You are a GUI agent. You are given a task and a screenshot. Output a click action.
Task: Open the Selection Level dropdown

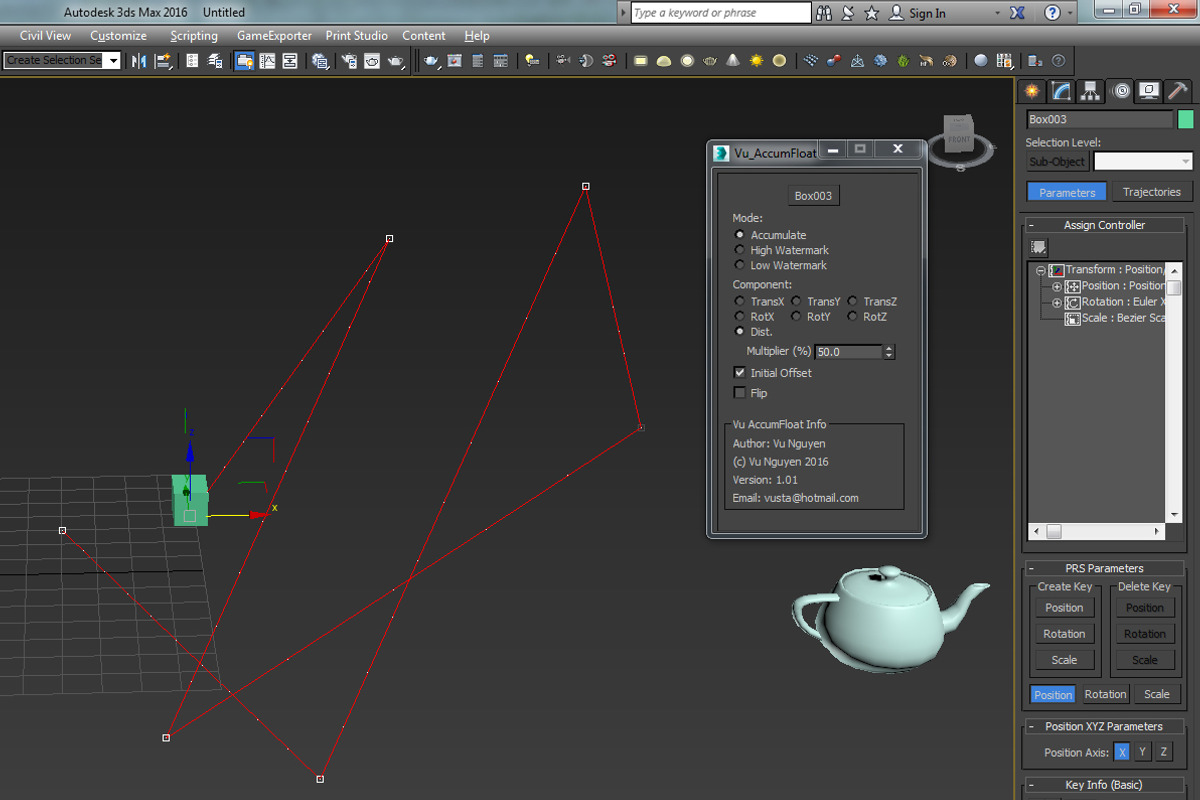point(1143,162)
